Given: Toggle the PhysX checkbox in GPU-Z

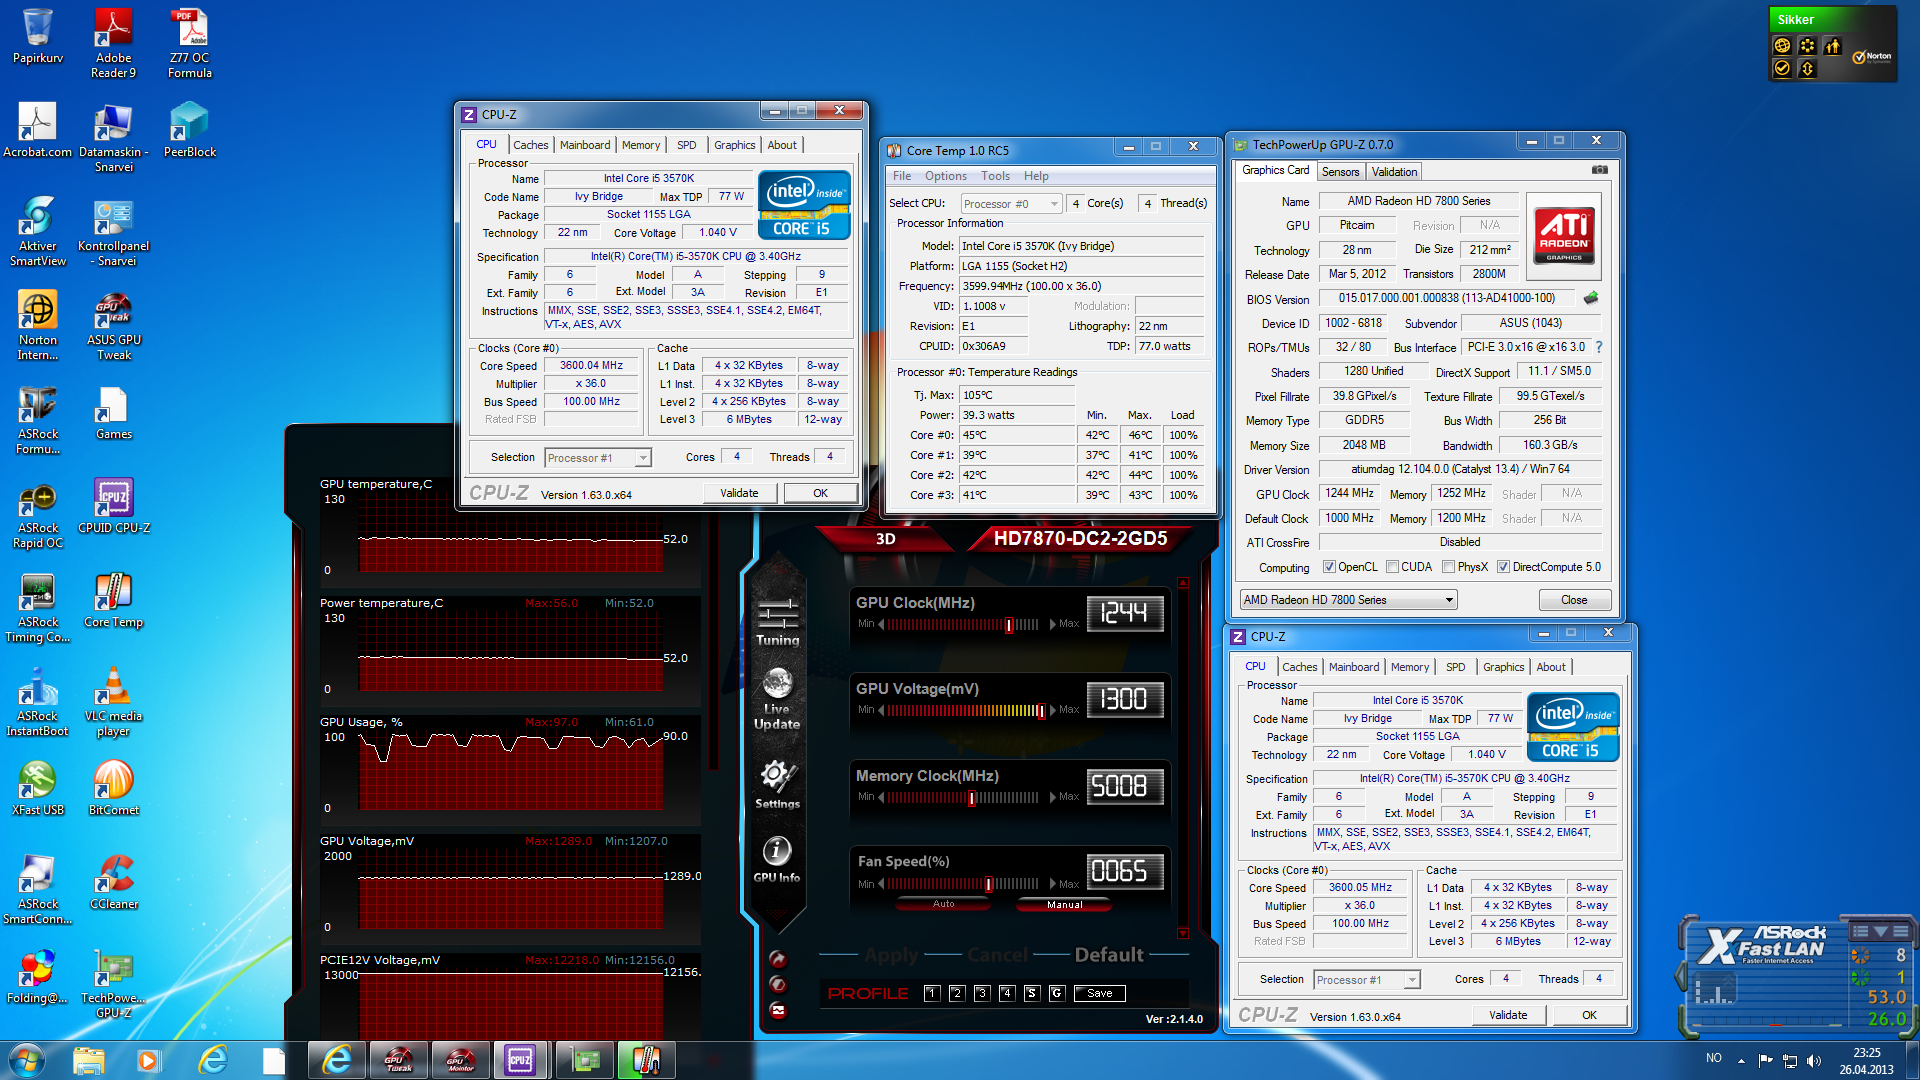Looking at the screenshot, I should tap(1448, 567).
